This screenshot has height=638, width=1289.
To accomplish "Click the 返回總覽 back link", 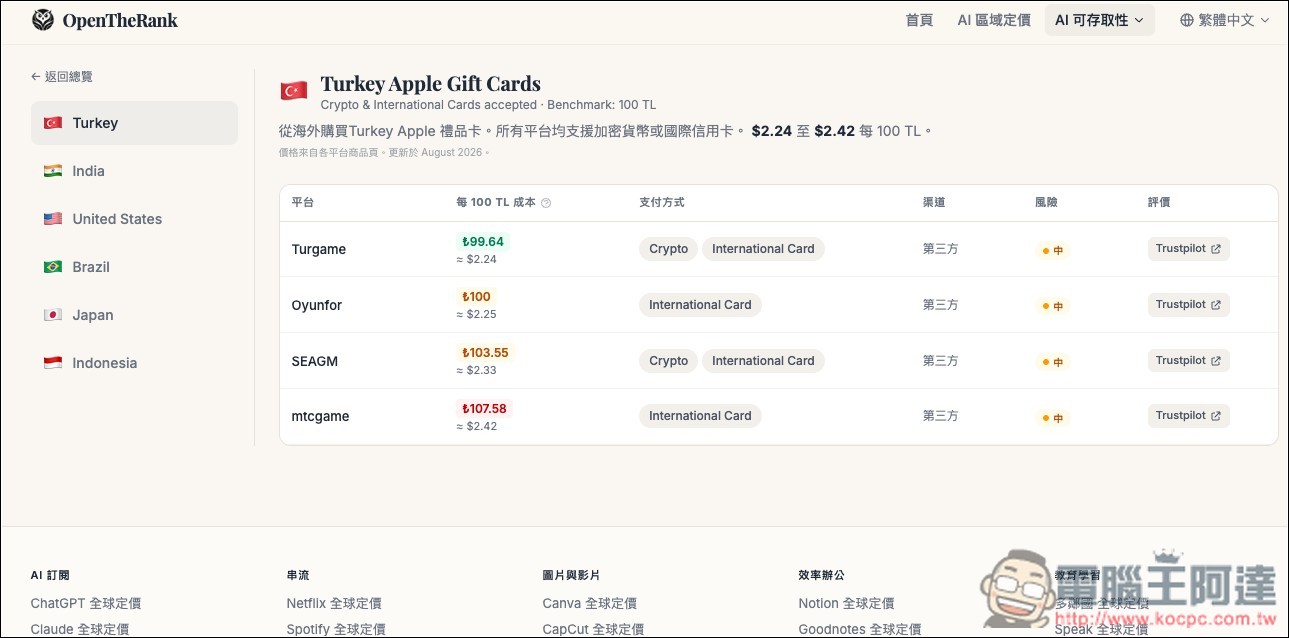I will click(62, 77).
